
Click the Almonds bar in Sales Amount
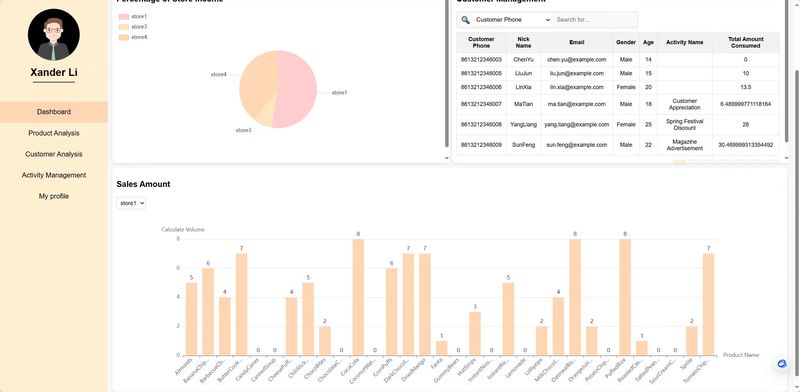click(x=191, y=319)
